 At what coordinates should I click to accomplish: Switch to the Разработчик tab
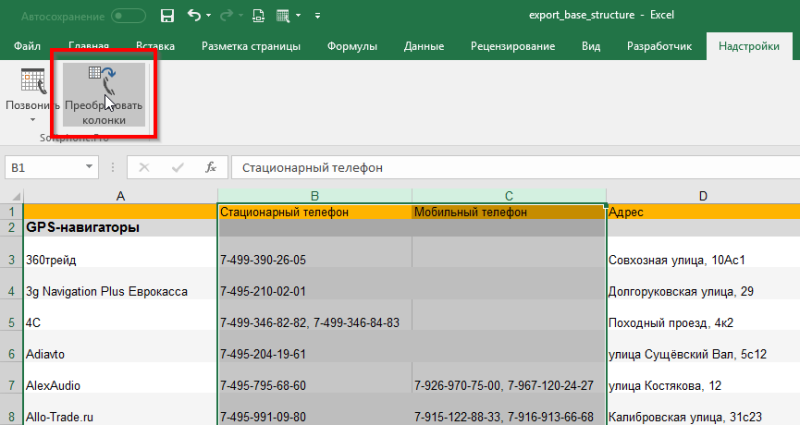click(x=659, y=46)
